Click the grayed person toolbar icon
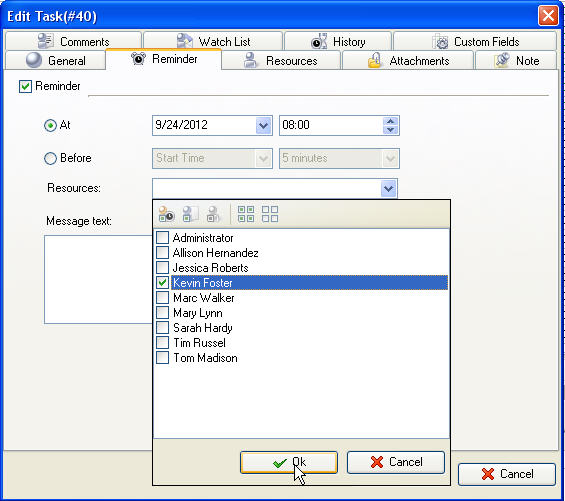Image resolution: width=565 pixels, height=501 pixels. click(x=213, y=214)
